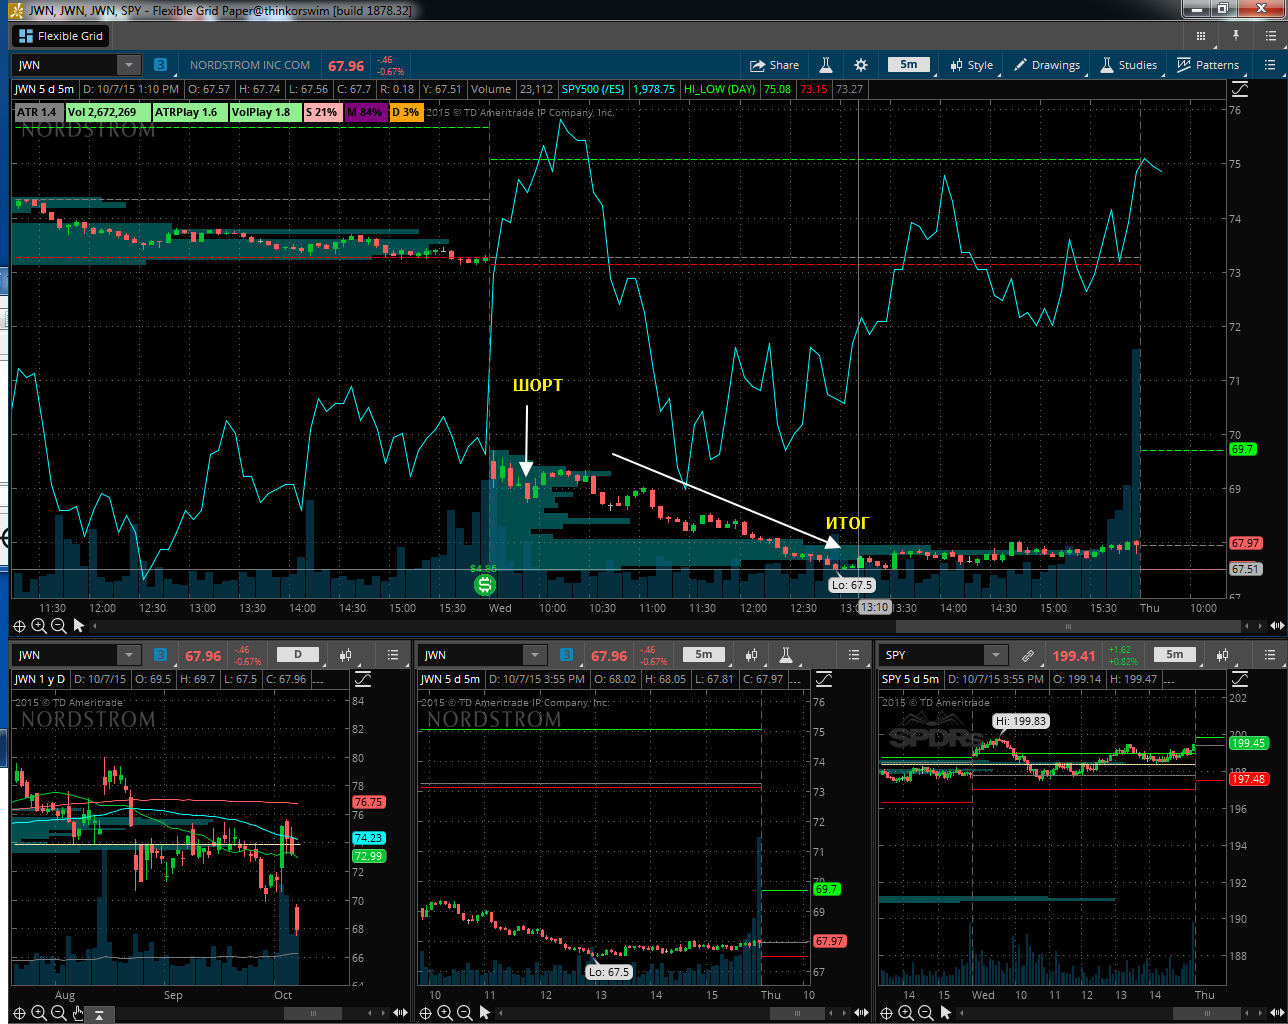This screenshot has width=1288, height=1024.
Task: Zoom out on the SPY chart
Action: click(925, 1013)
